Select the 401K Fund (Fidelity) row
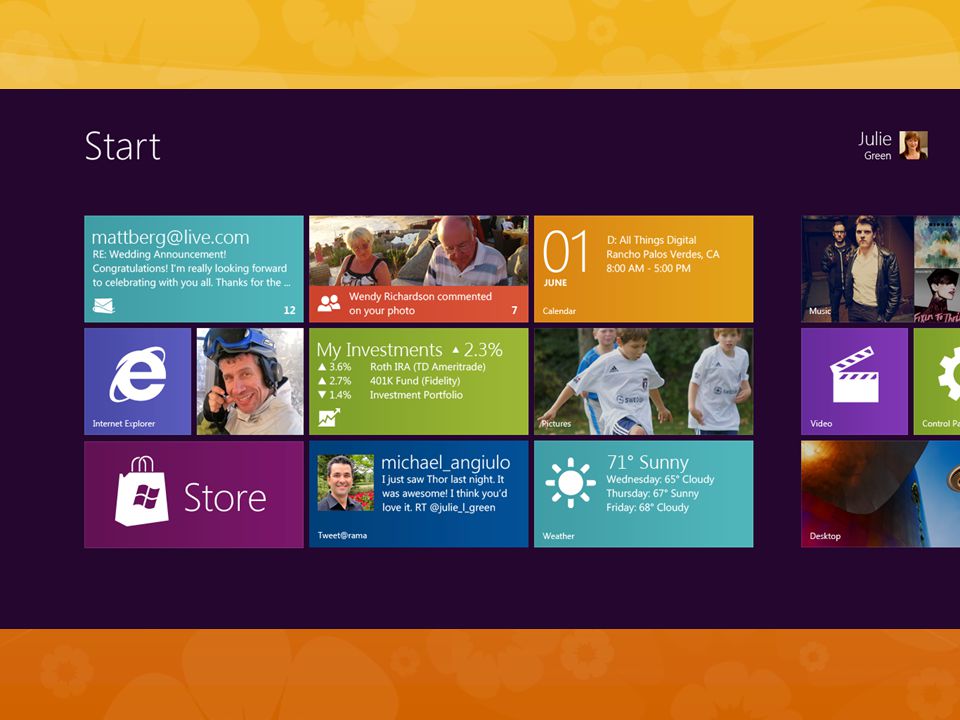 [389, 381]
